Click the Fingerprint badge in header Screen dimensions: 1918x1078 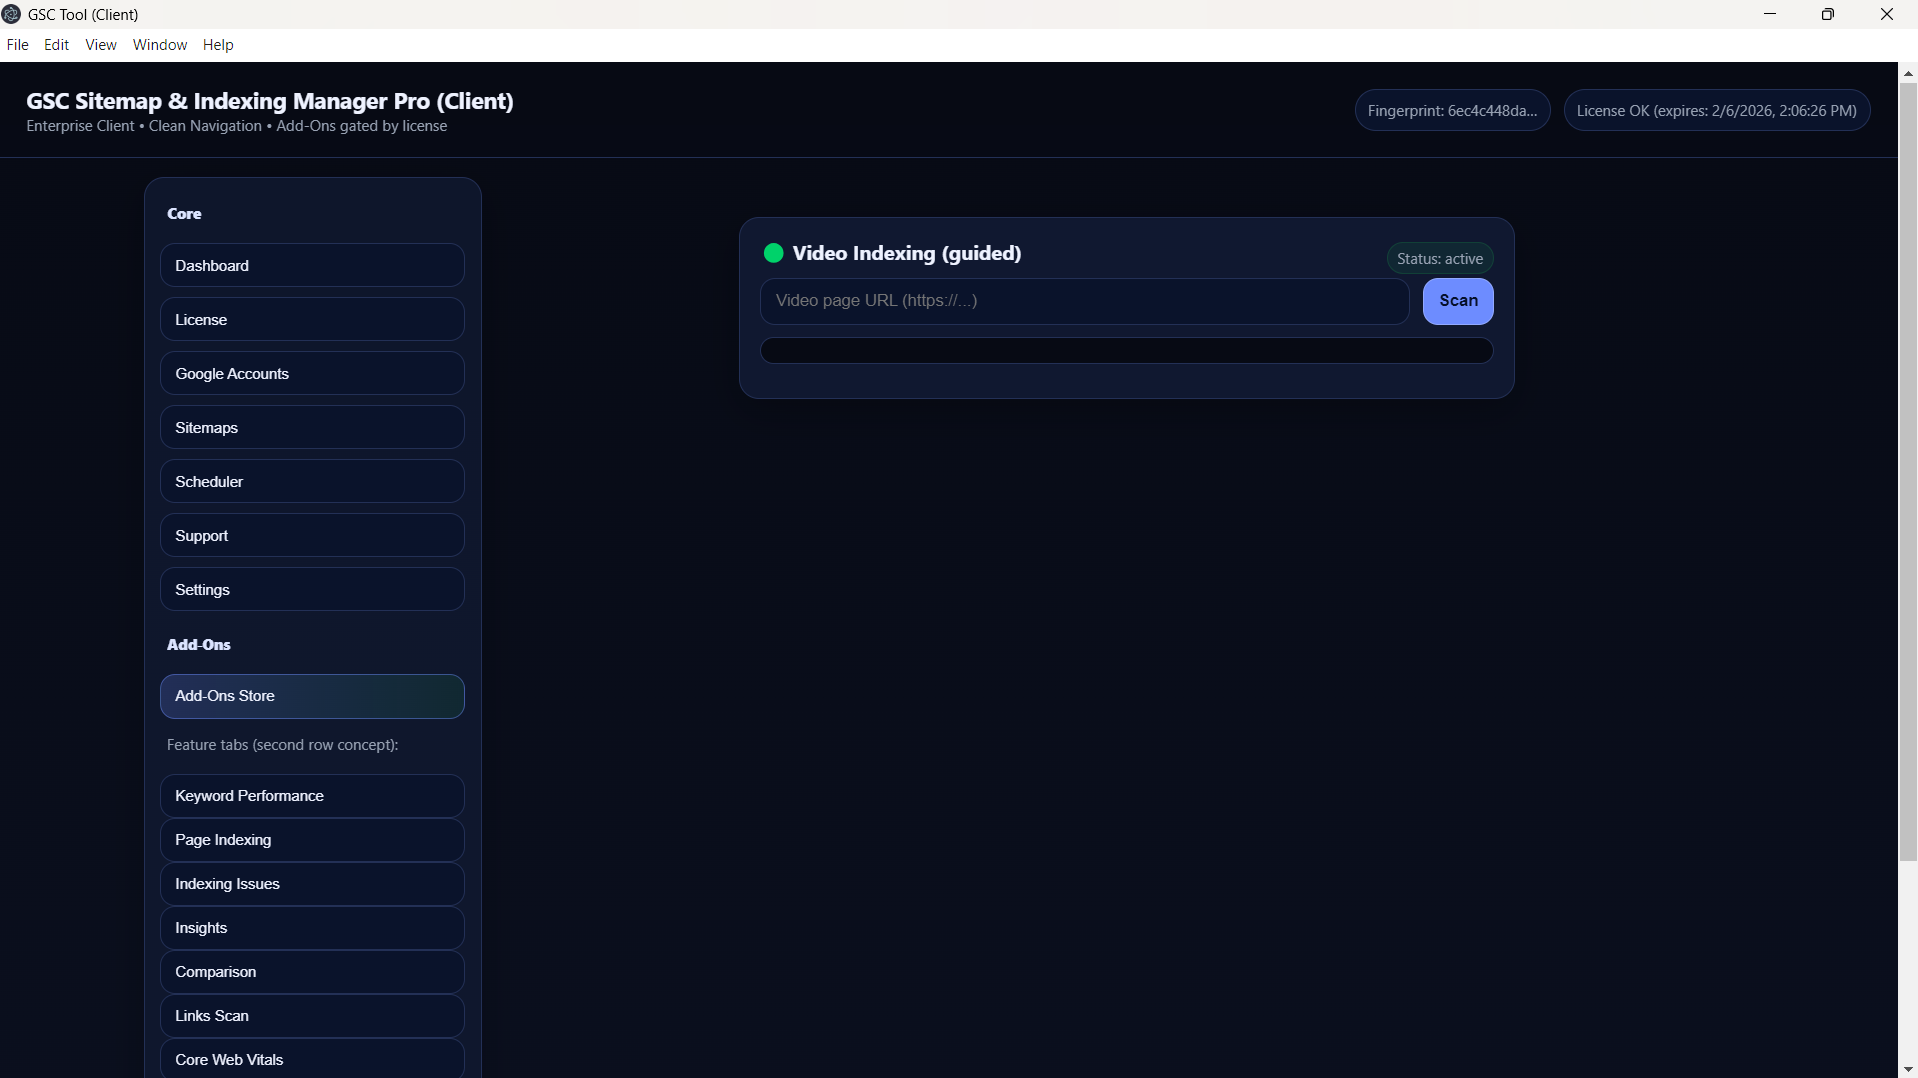point(1452,111)
